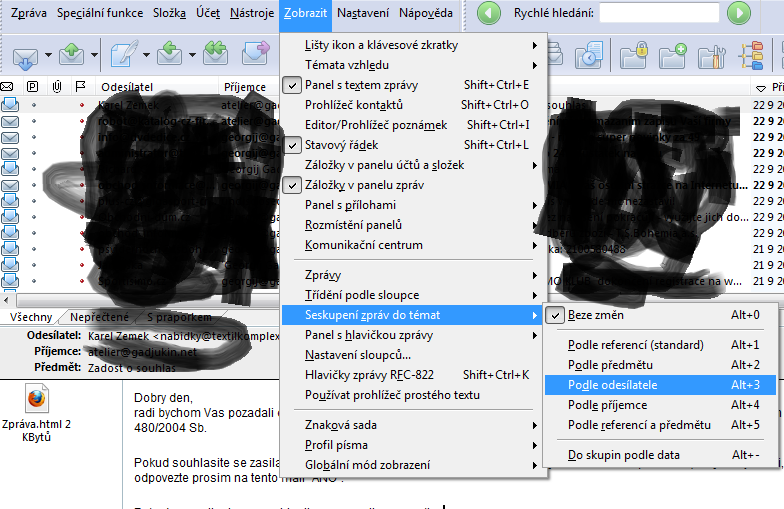The width and height of the screenshot is (784, 509).
Task: Click the reply to sender toolbar icon
Action: pyautogui.click(x=170, y=54)
